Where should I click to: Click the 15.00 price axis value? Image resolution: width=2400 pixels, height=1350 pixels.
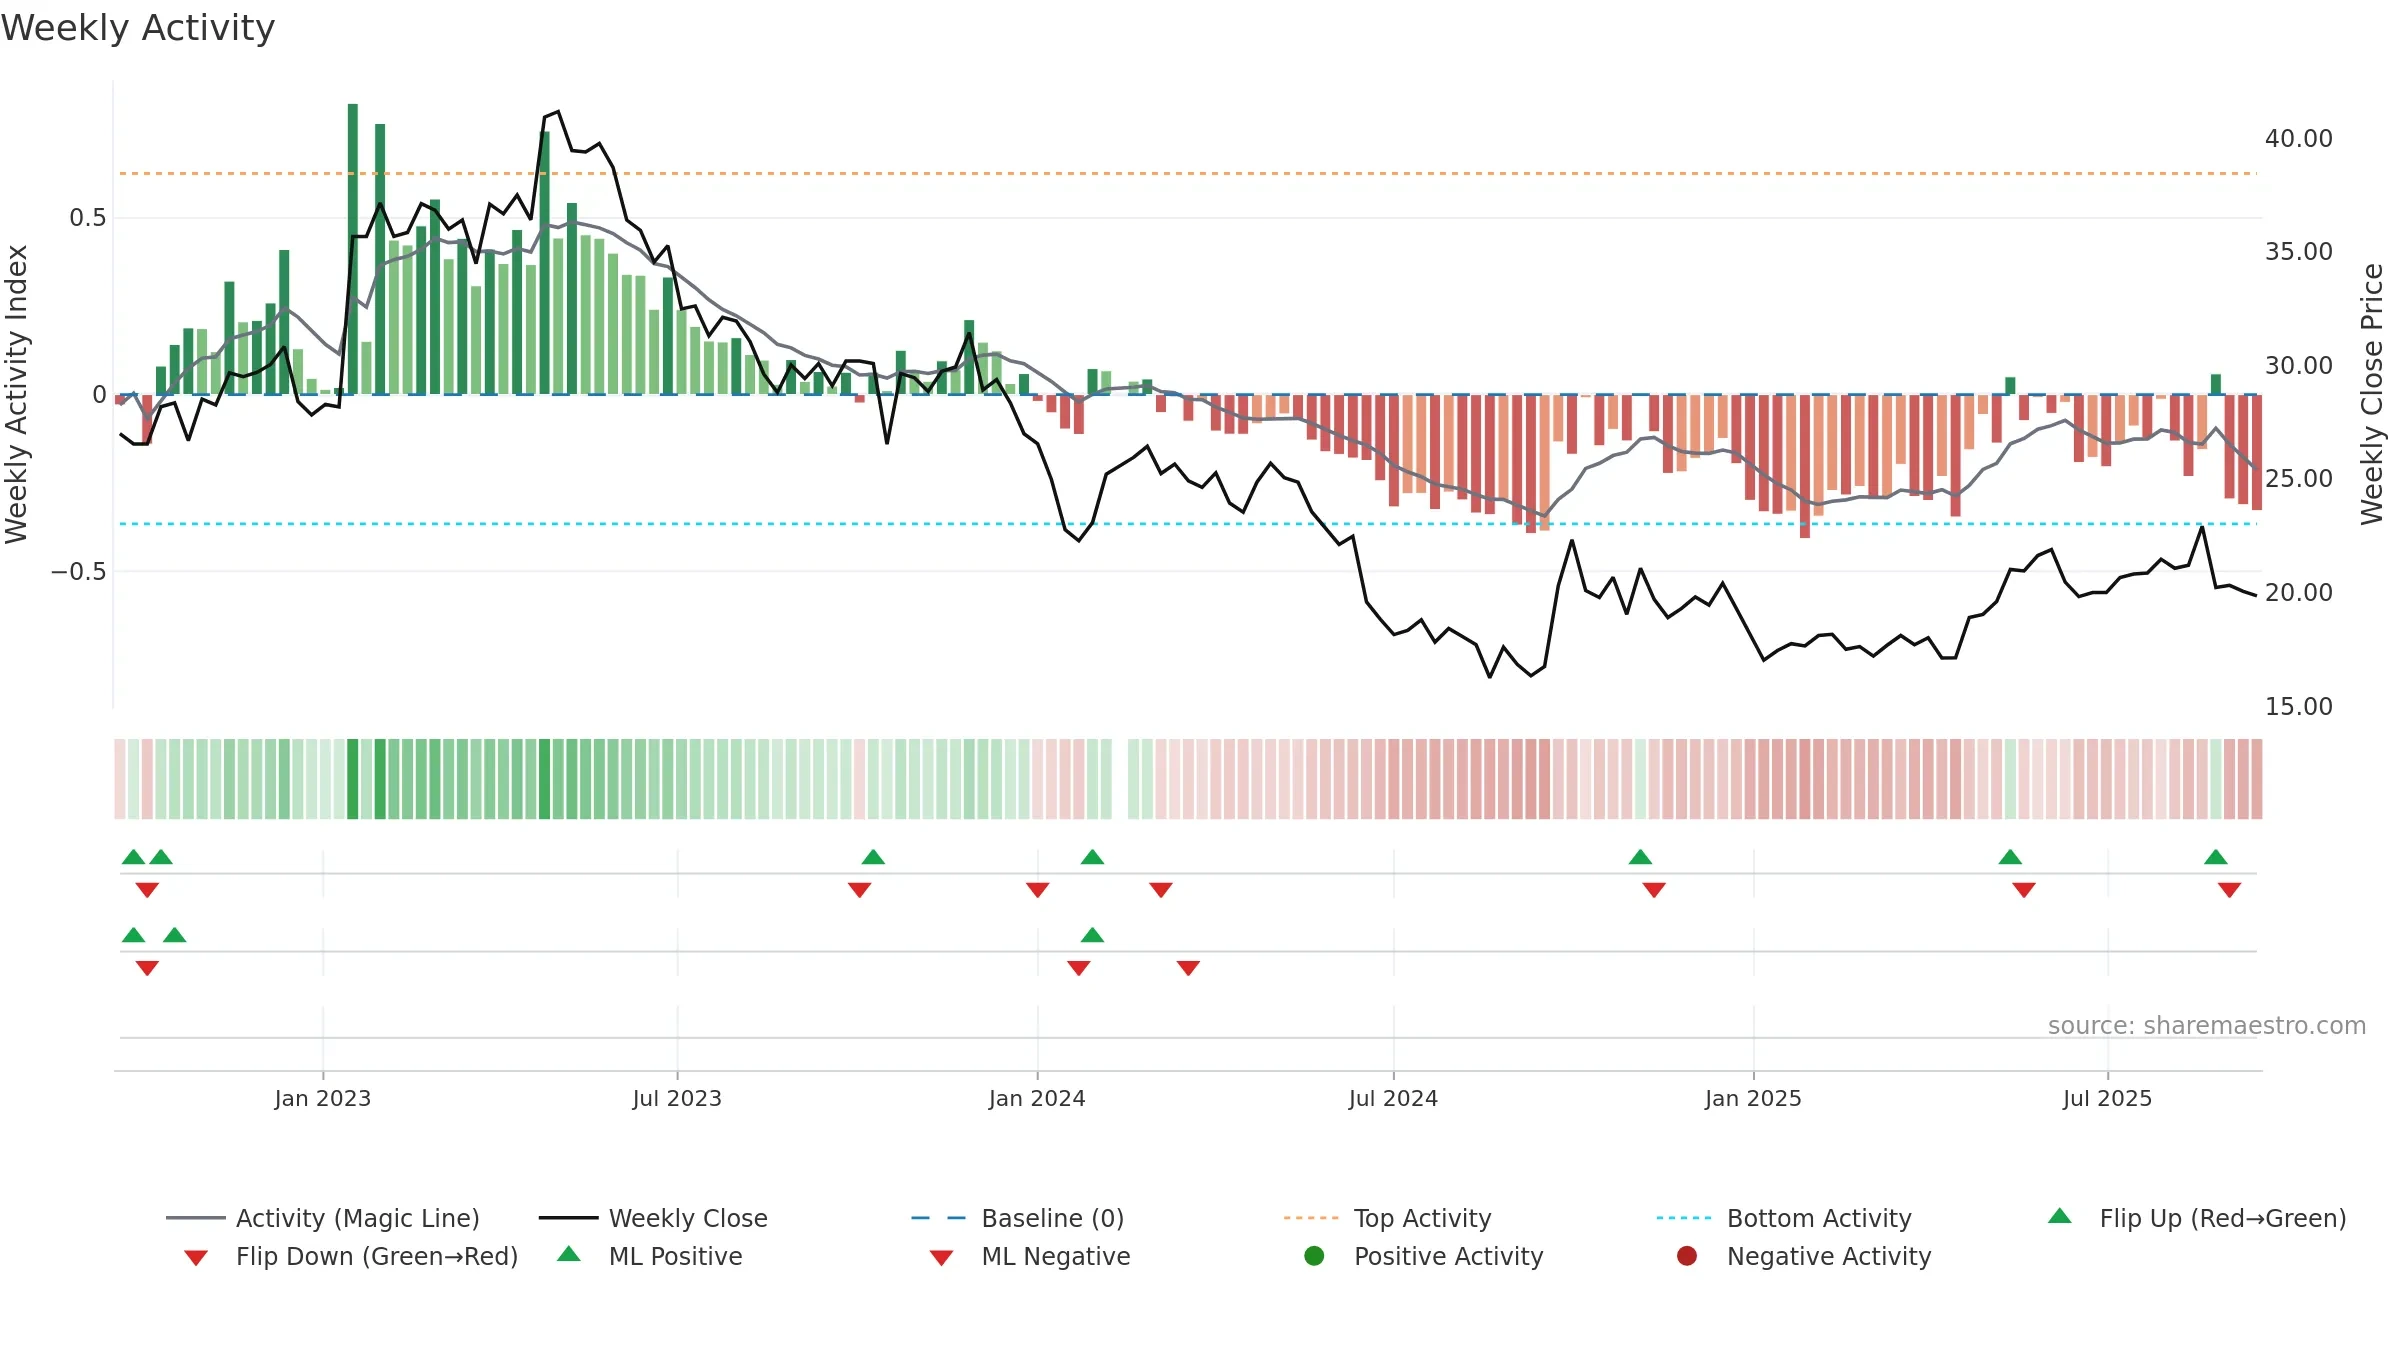point(2299,706)
